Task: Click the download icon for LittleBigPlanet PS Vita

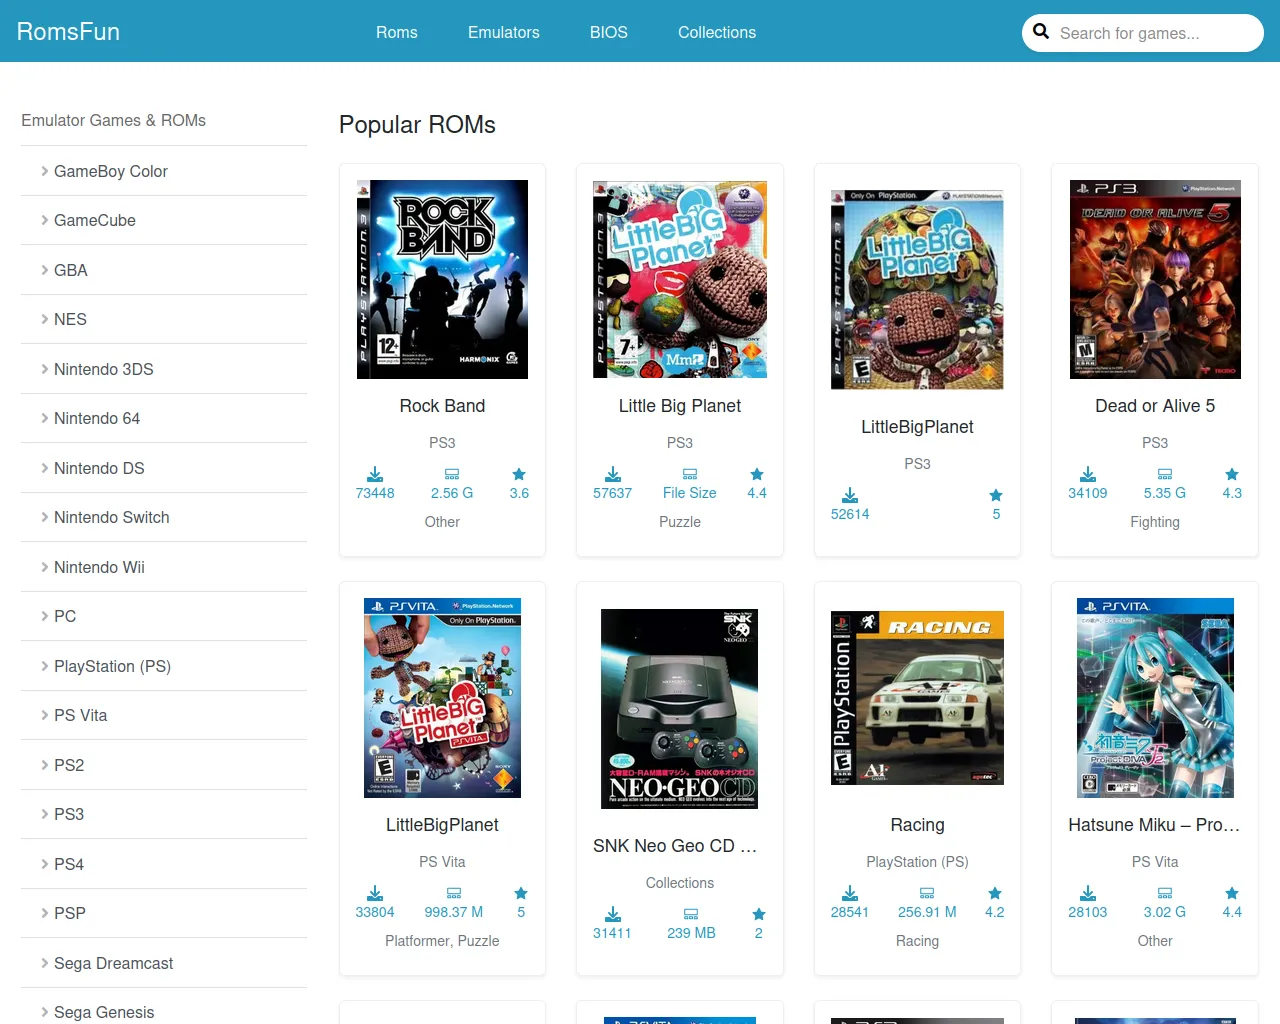Action: coord(375,893)
